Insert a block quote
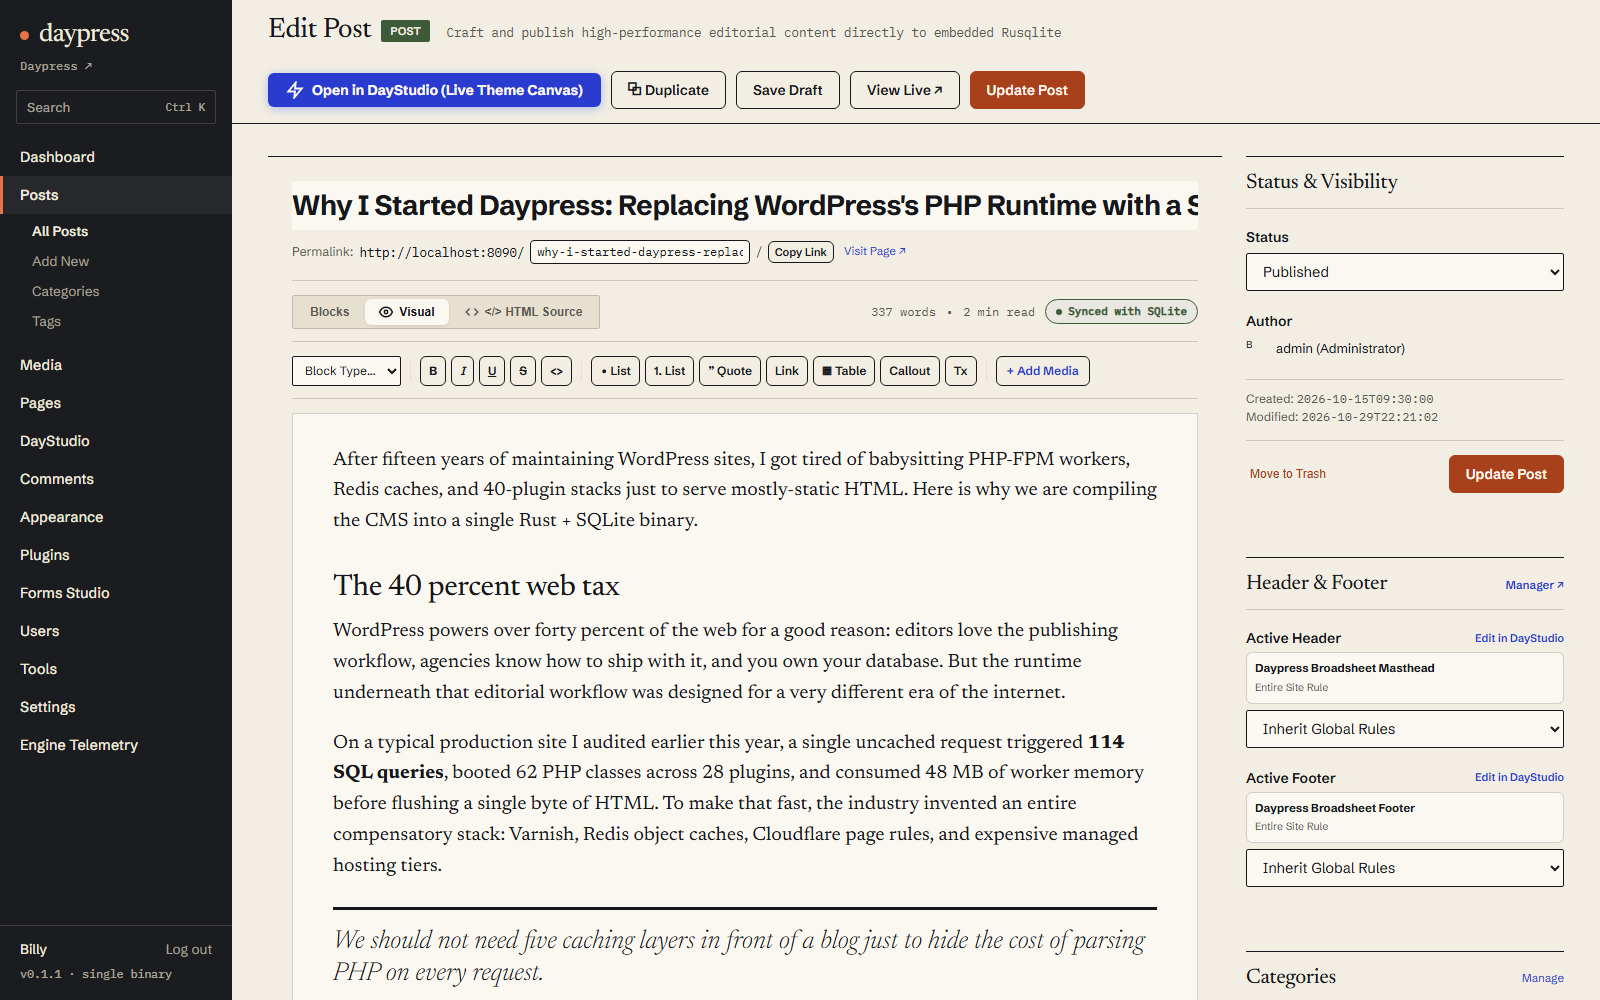 click(x=730, y=371)
